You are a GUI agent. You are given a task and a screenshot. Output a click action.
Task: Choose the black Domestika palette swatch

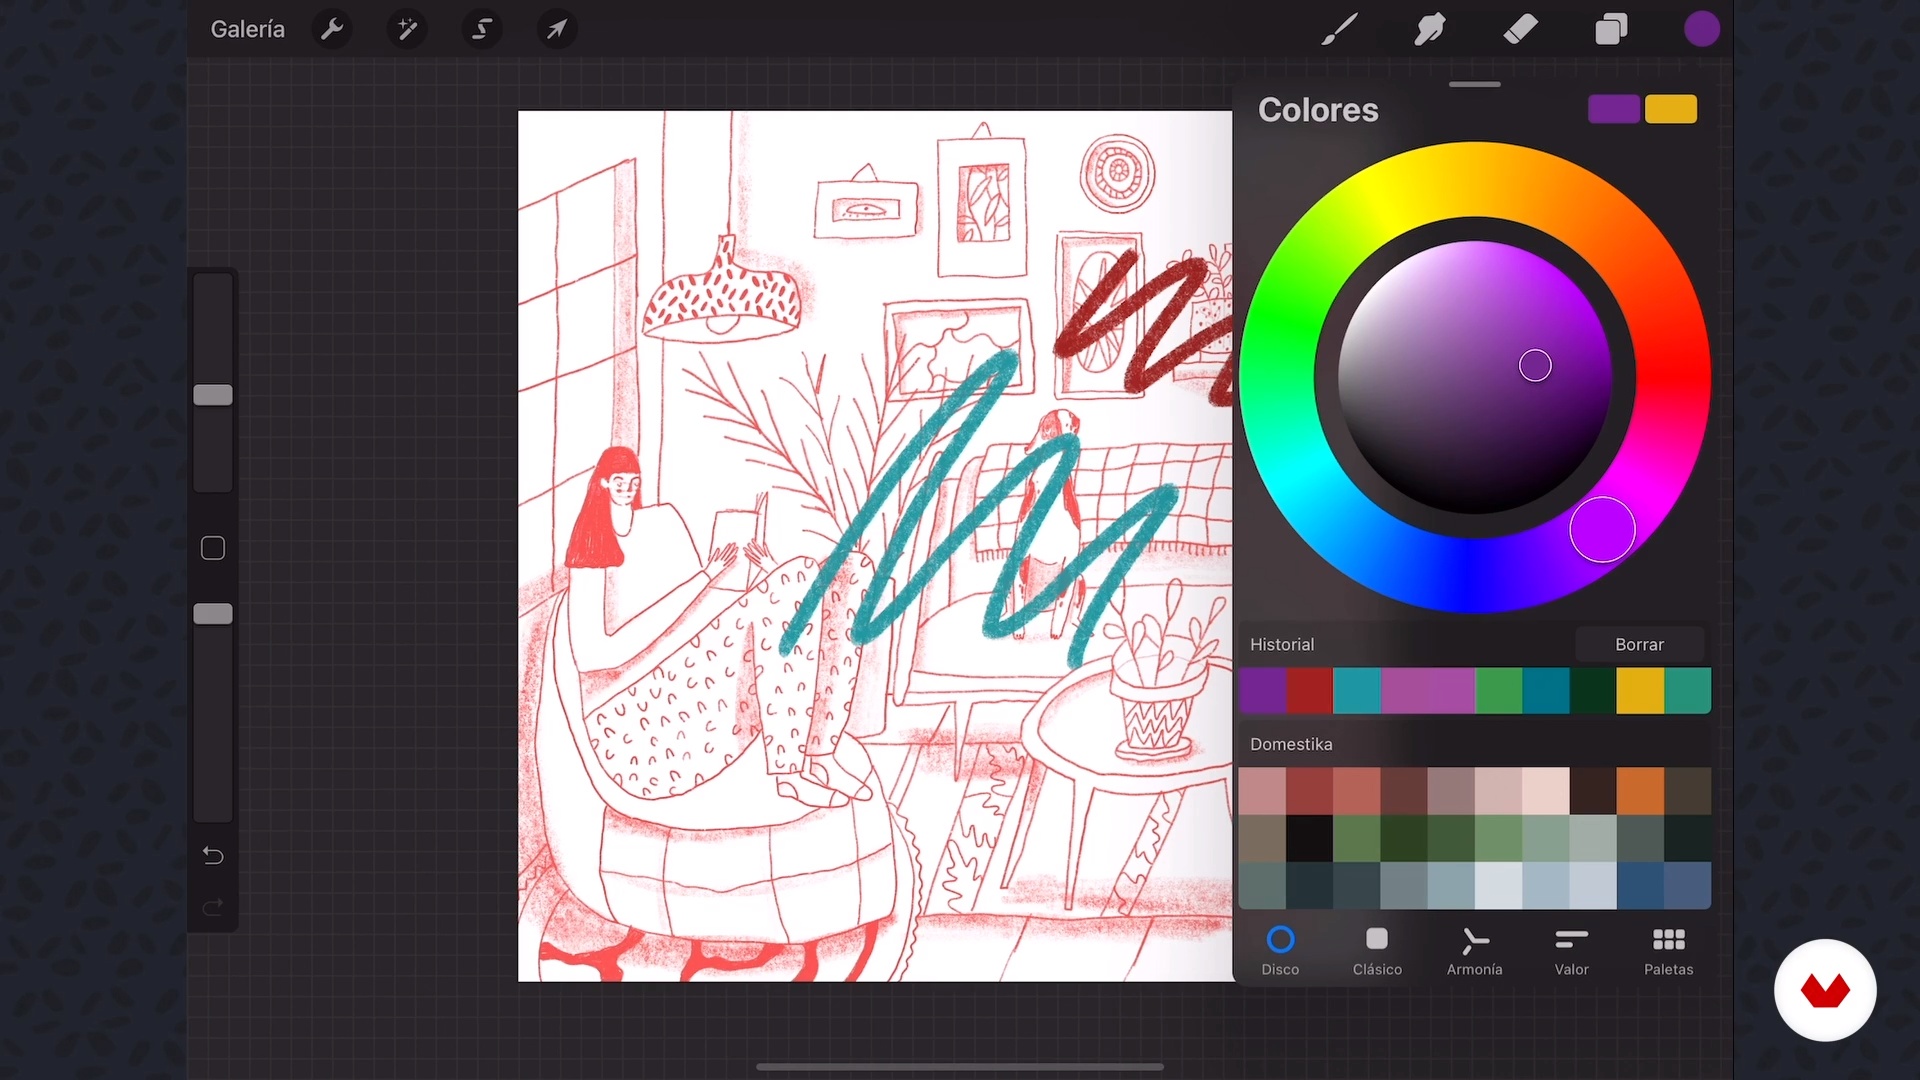click(1309, 838)
